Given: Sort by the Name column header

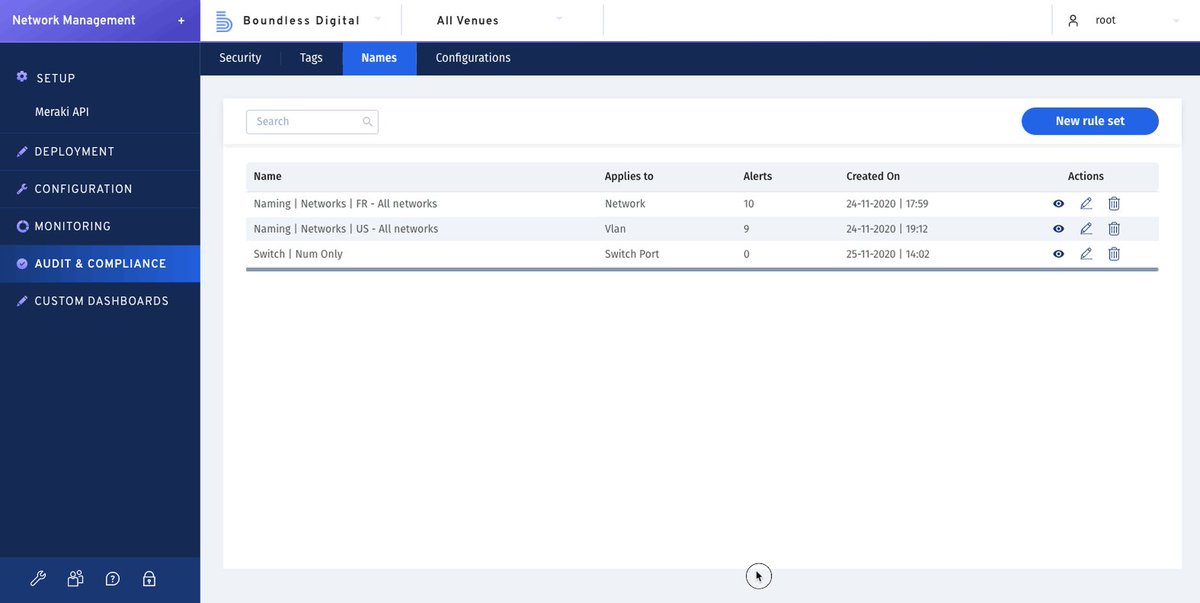Looking at the screenshot, I should (268, 176).
